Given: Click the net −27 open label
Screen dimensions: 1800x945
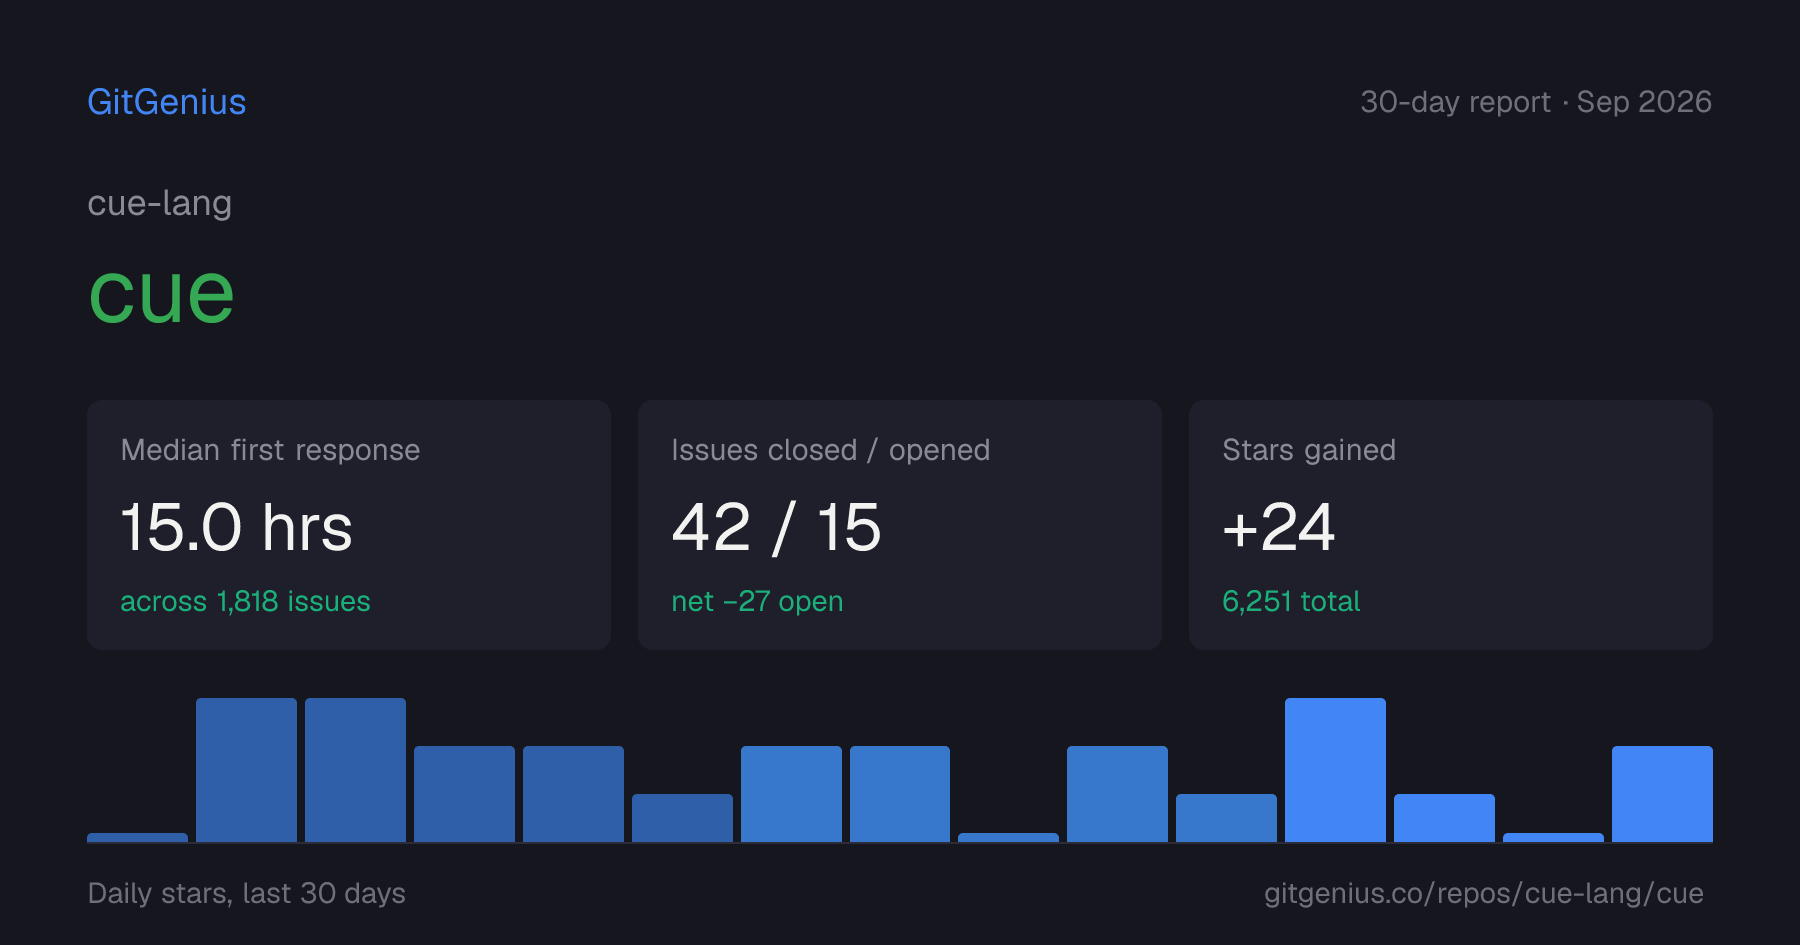Looking at the screenshot, I should 757,601.
